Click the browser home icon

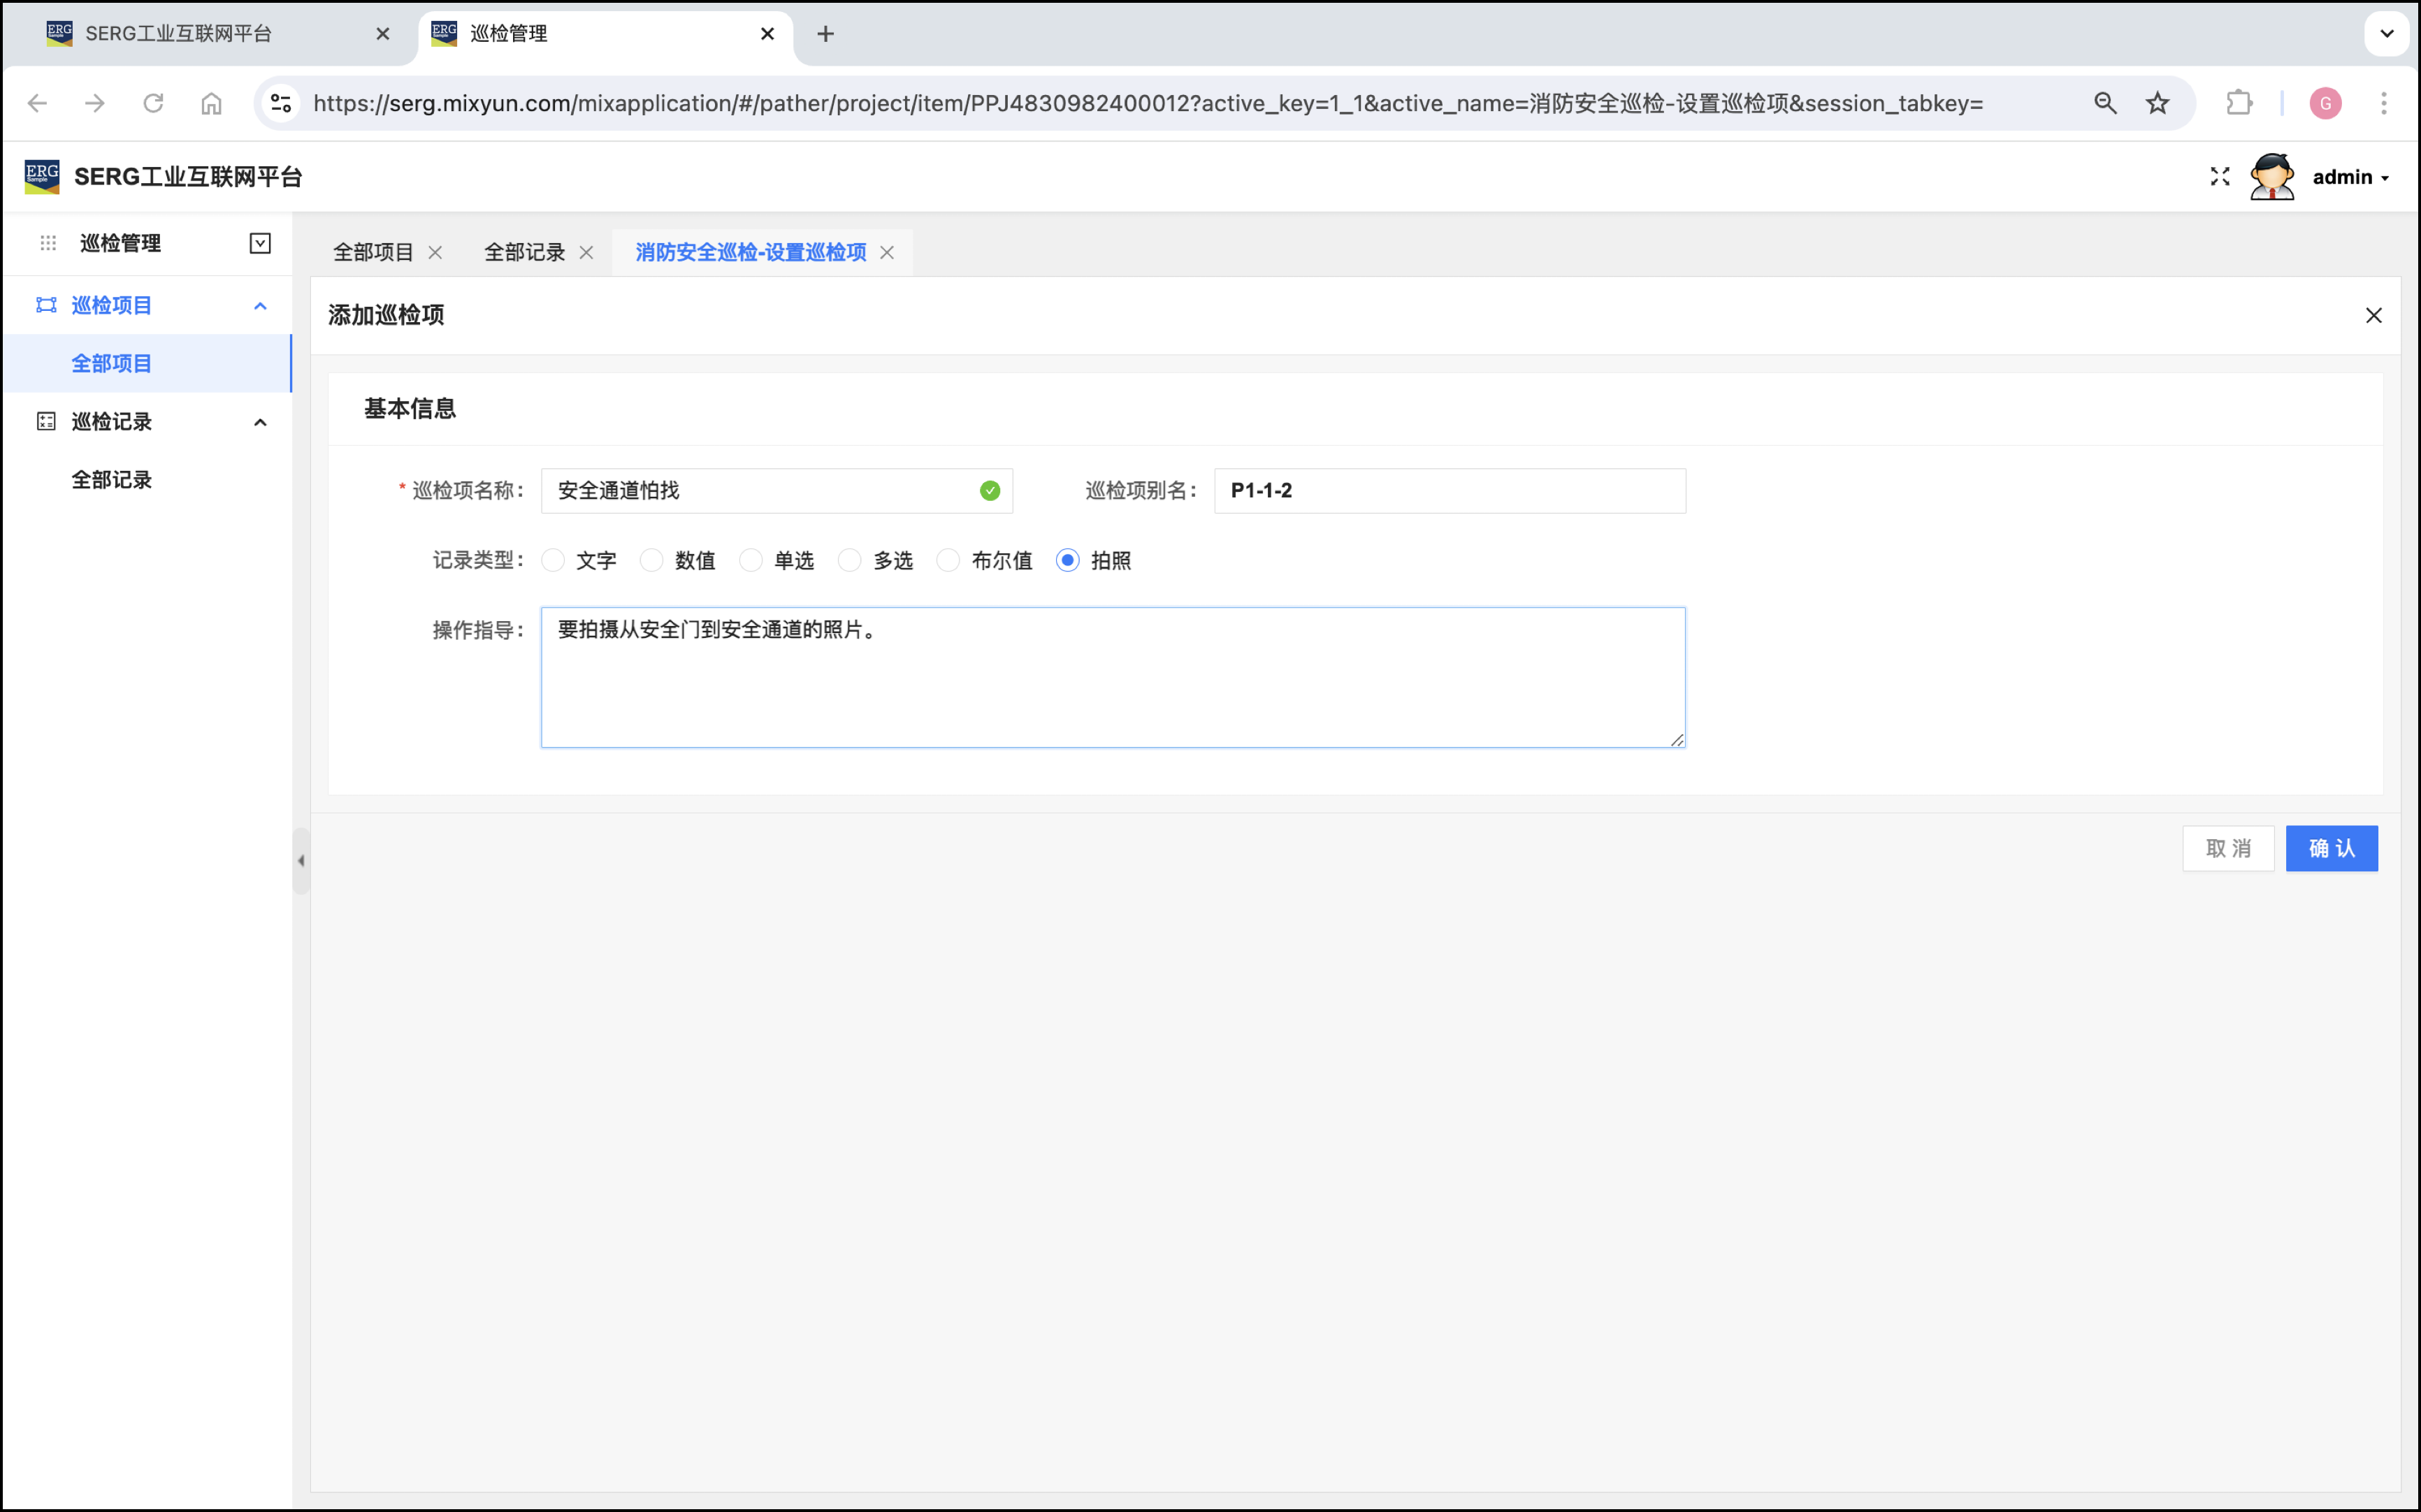[x=211, y=103]
